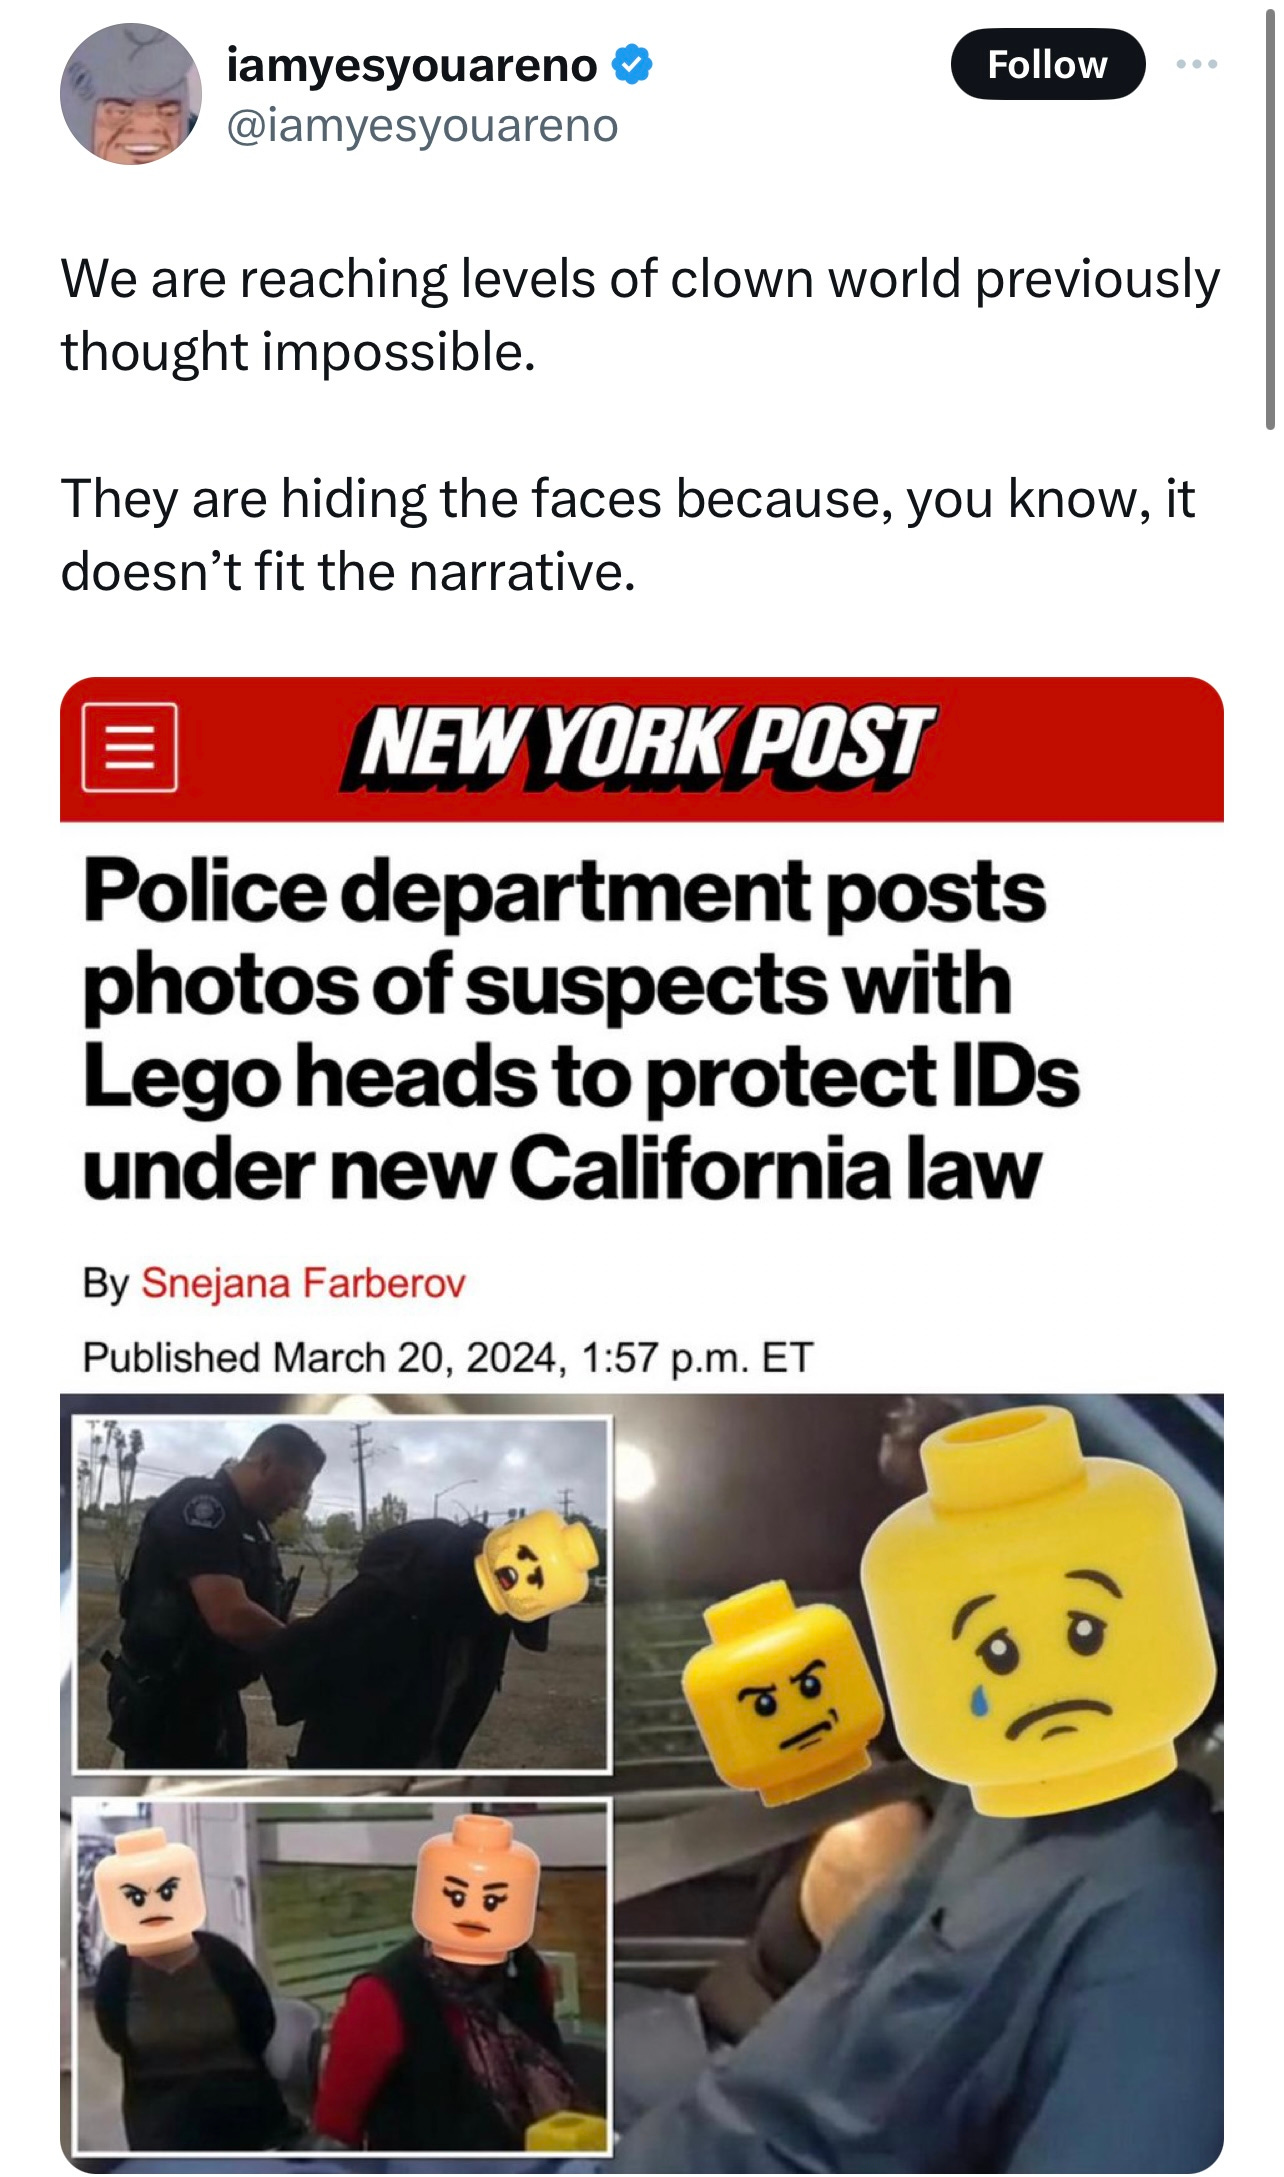
Task: View the officer arrest photo thumbnail
Action: [343, 1594]
